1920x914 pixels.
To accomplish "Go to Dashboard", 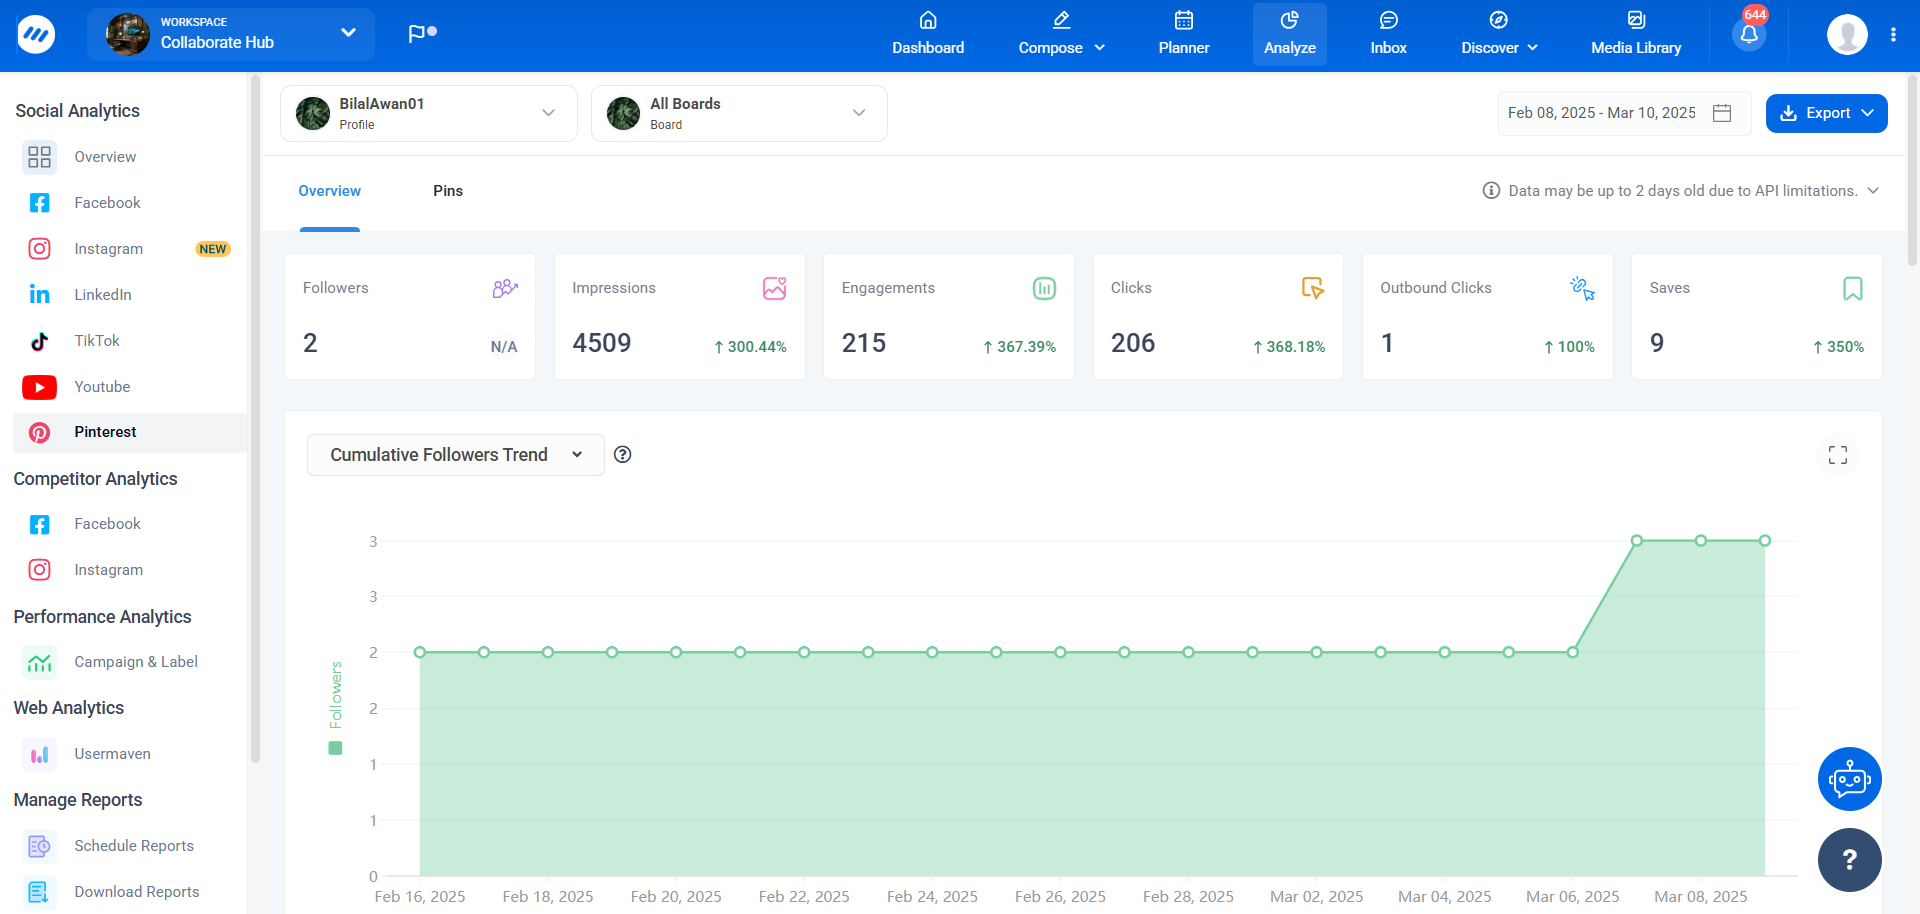I will 928,35.
